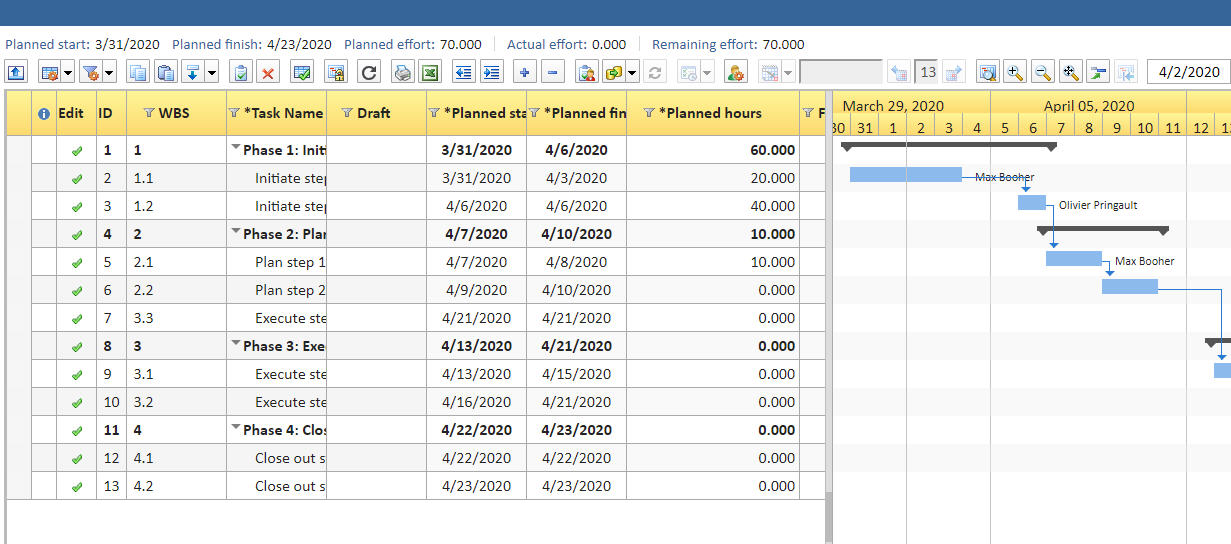Click the 60.000 planned hours cell
1231x544 pixels.
pos(713,150)
